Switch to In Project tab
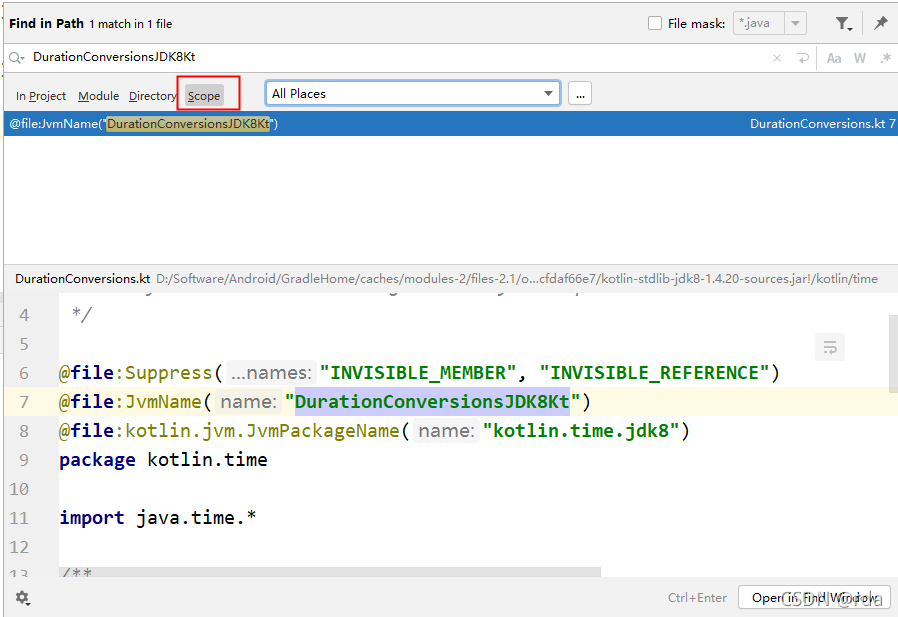 41,96
